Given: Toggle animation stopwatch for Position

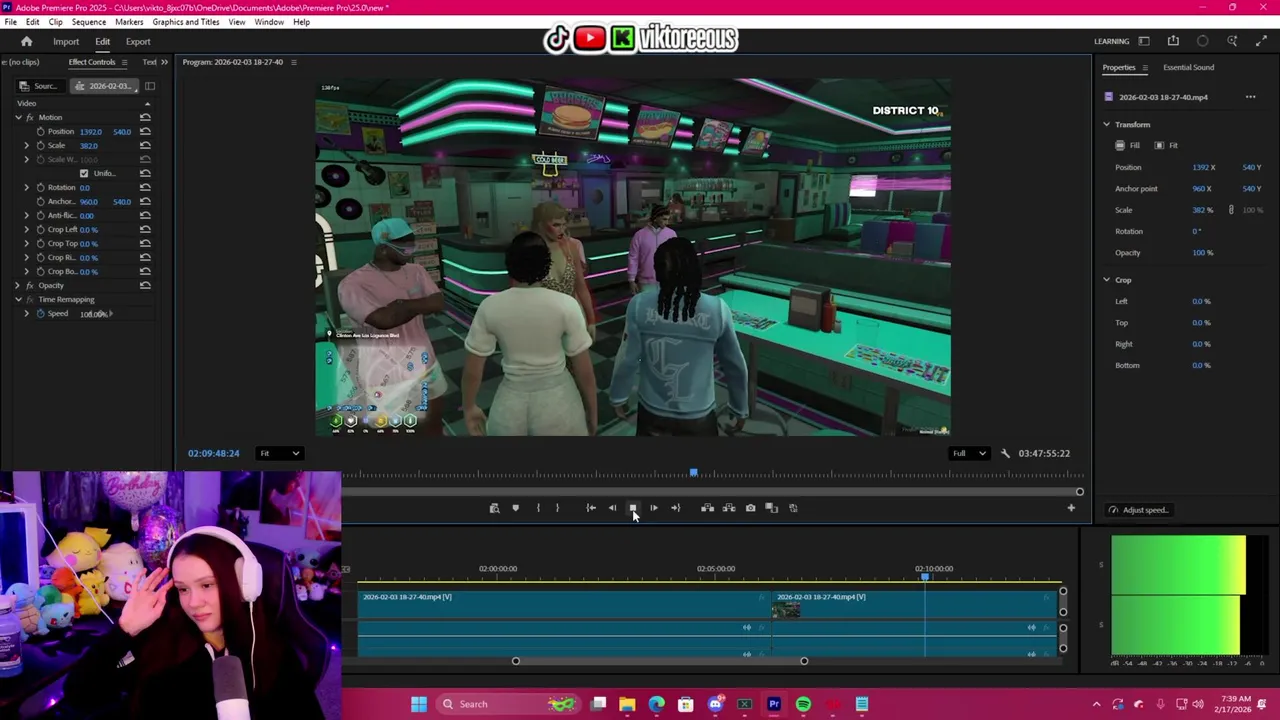Looking at the screenshot, I should coord(41,131).
